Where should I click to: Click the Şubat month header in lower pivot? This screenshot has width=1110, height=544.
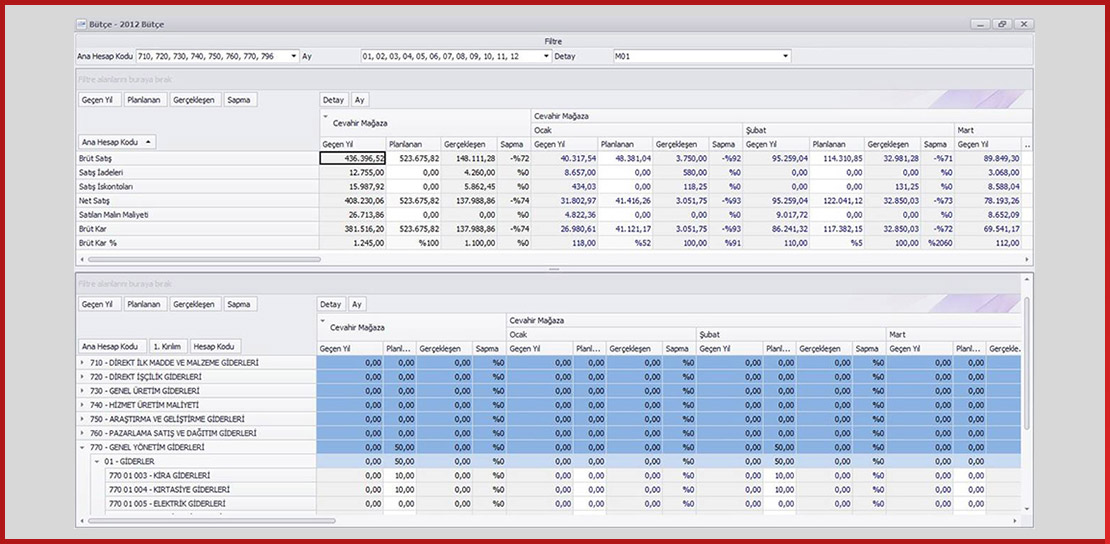(791, 334)
